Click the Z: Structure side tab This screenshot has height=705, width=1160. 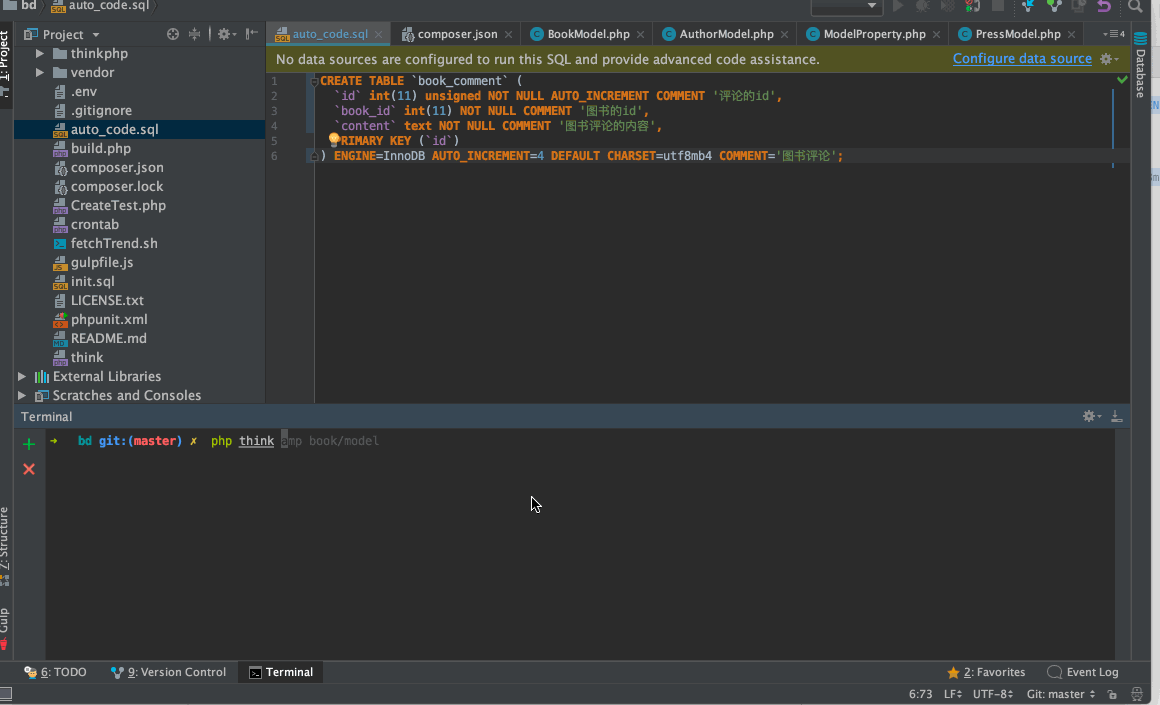[x=5, y=544]
